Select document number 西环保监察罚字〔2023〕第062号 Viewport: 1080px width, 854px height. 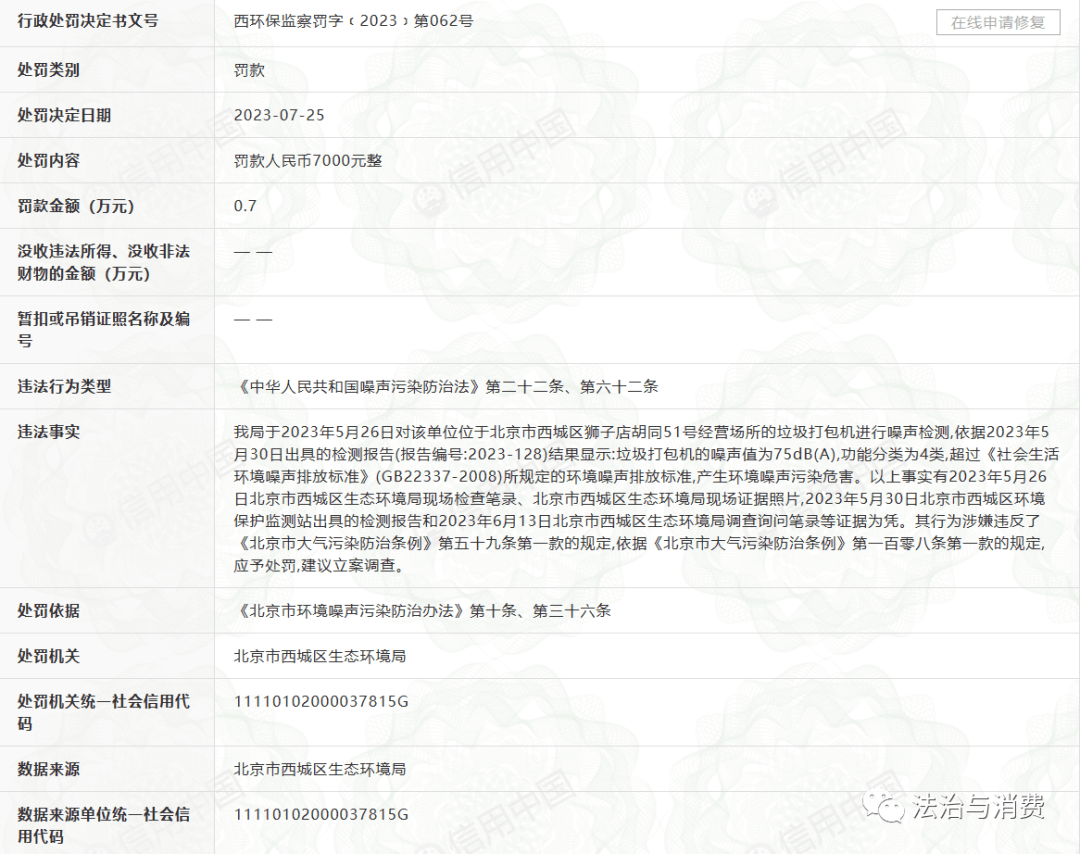click(353, 21)
